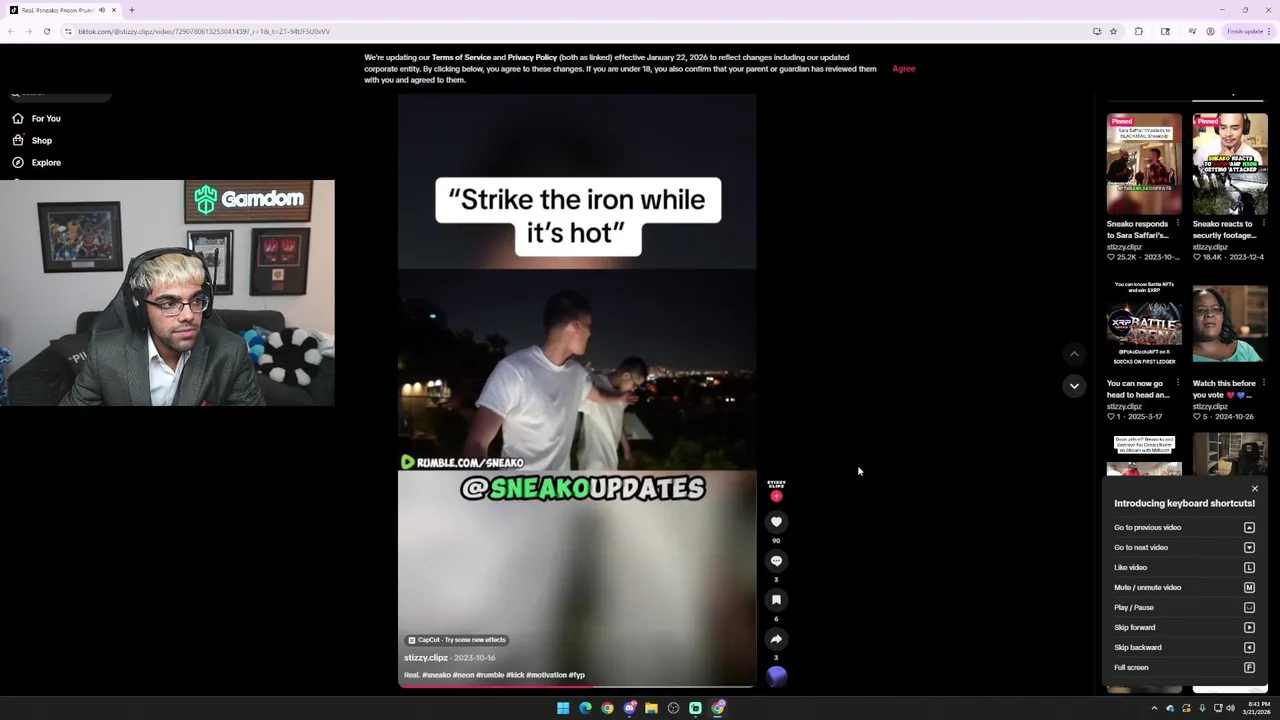Open the Terms of Service link
The width and height of the screenshot is (1280, 720).
(x=461, y=57)
